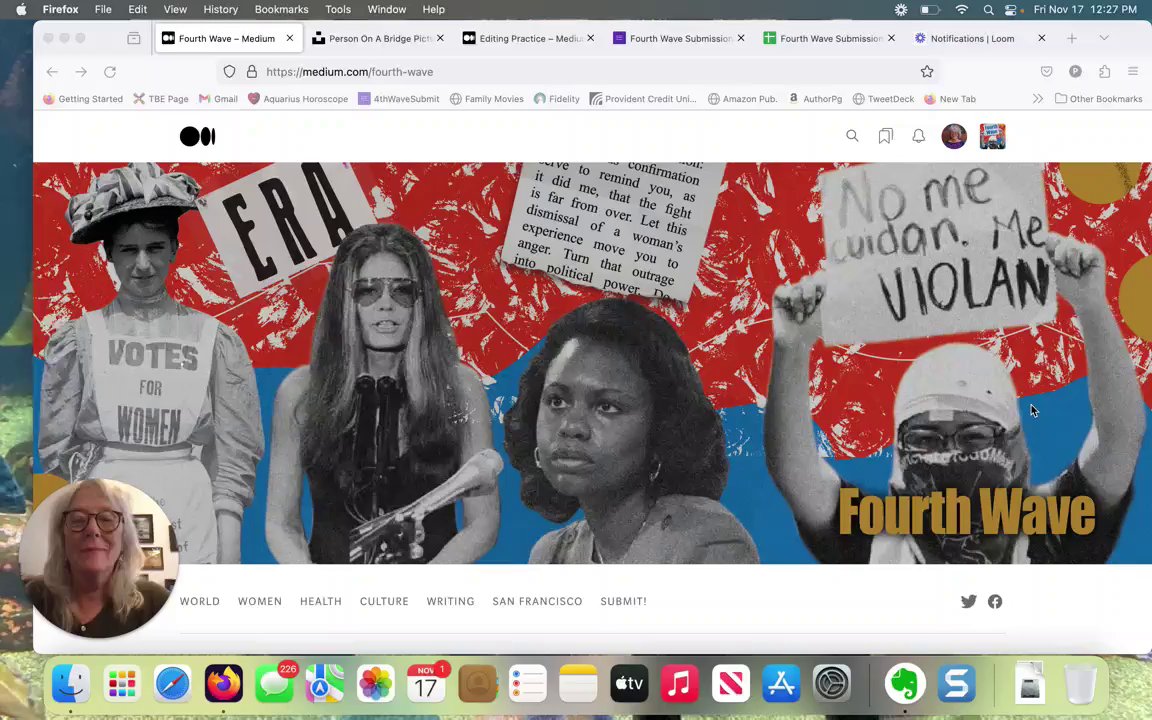Launch Evernote from the dock
The image size is (1152, 720).
point(904,683)
